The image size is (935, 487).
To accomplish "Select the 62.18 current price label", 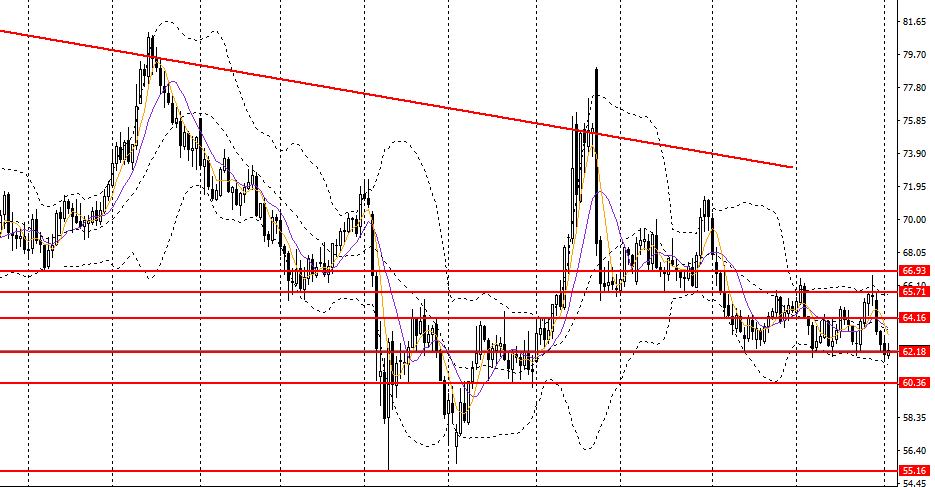I will pyautogui.click(x=912, y=352).
